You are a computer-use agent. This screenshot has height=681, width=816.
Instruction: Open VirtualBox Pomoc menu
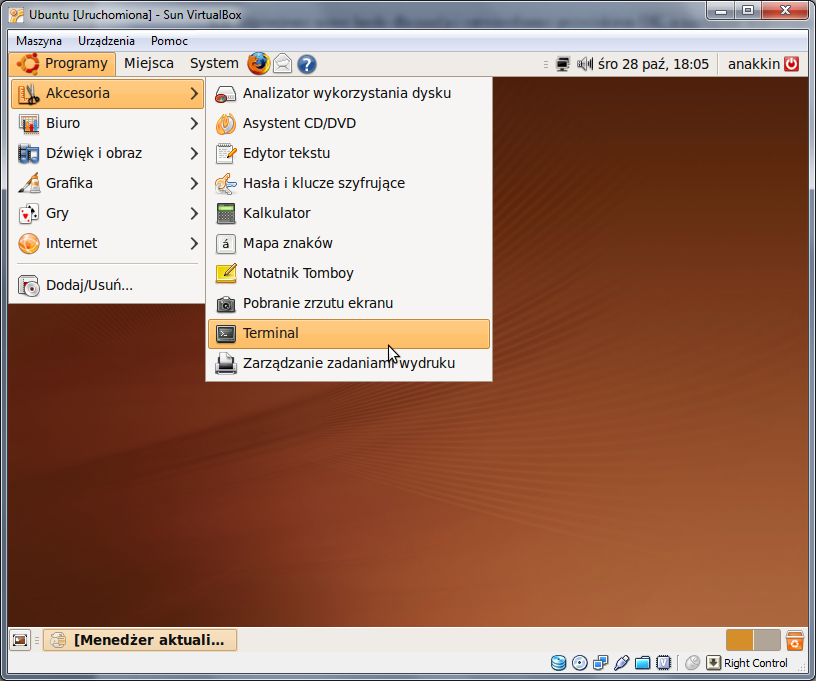[169, 41]
